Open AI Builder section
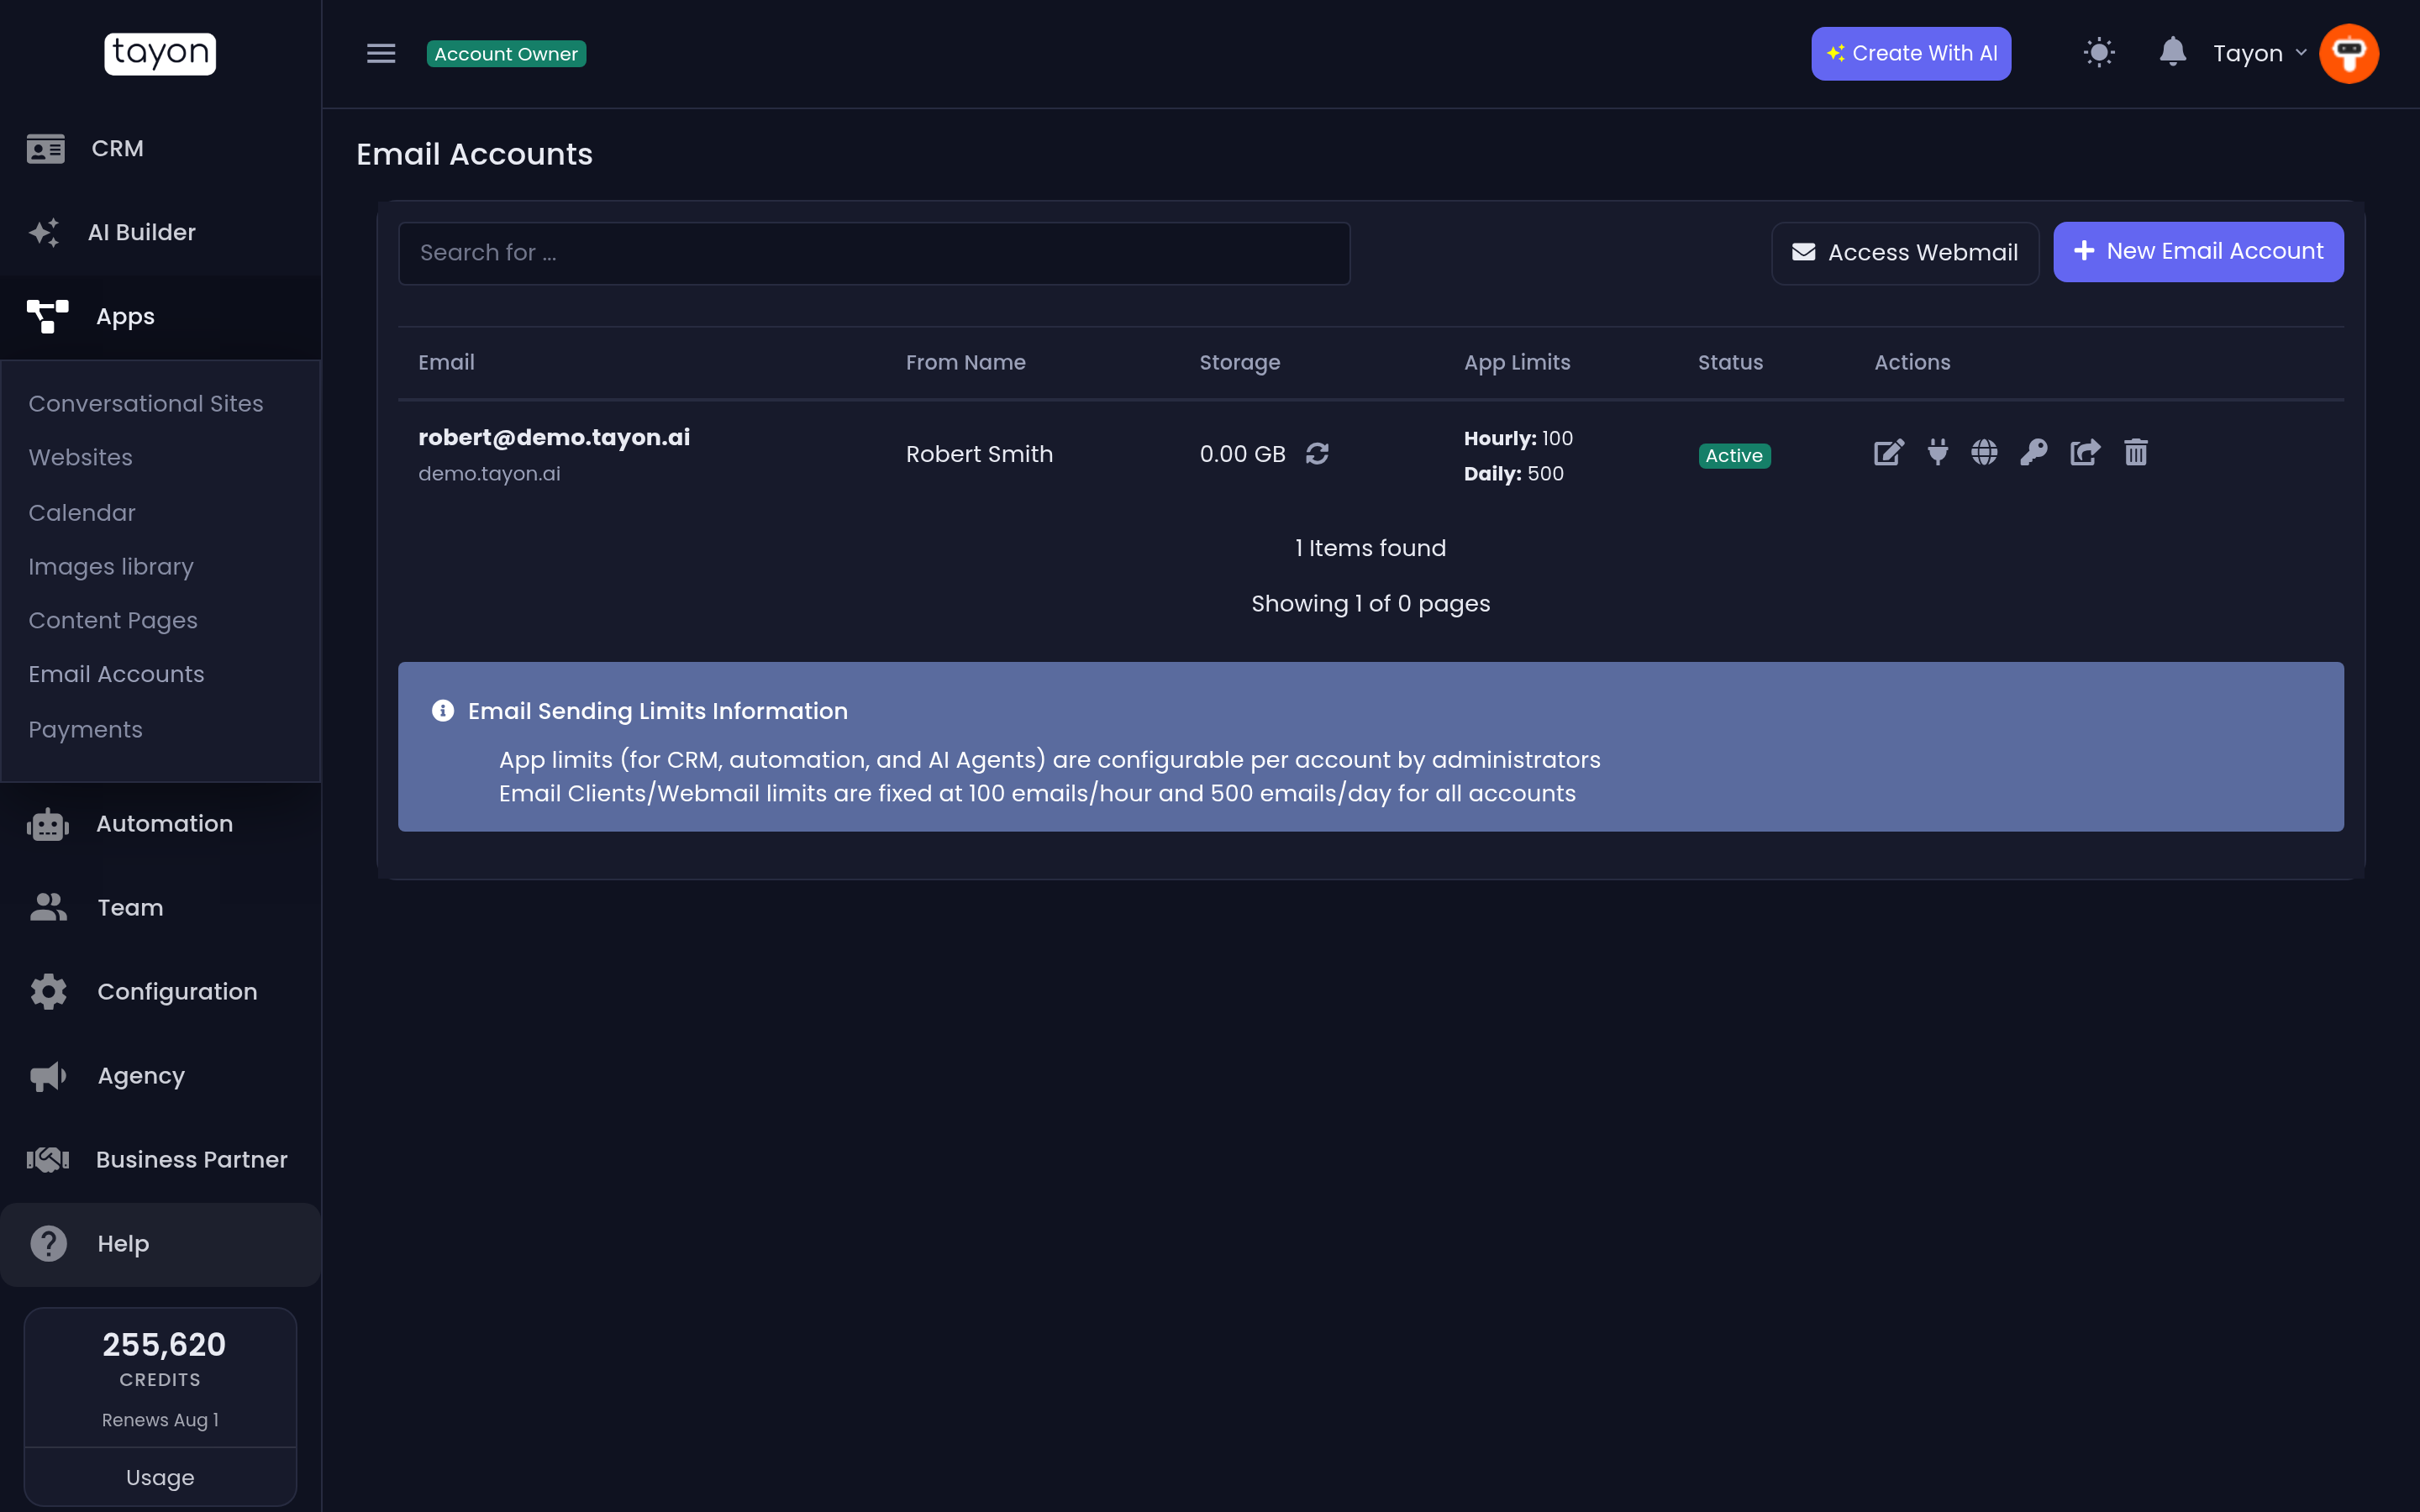The height and width of the screenshot is (1512, 2420). (x=160, y=233)
